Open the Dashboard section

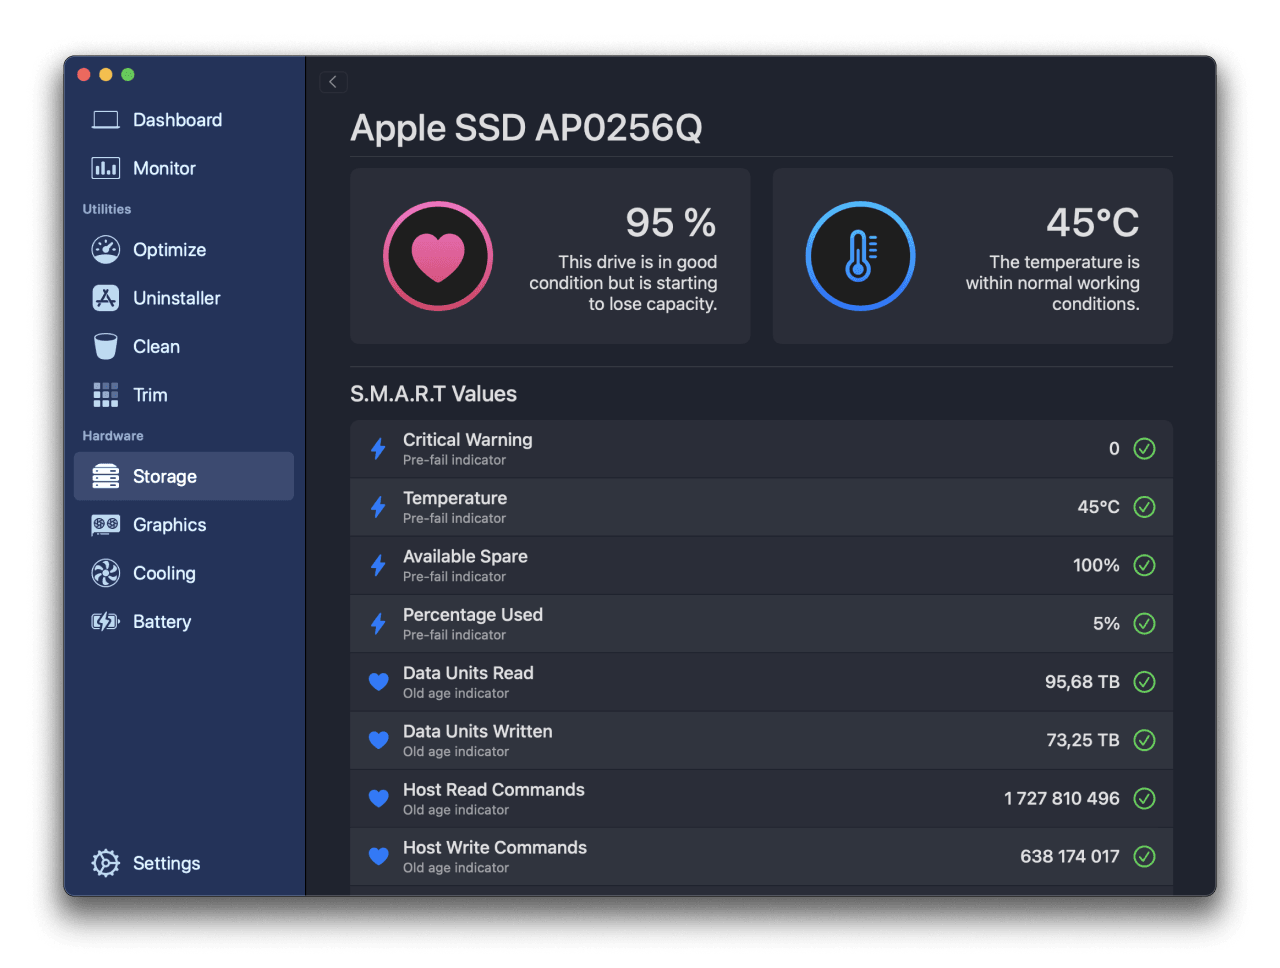point(184,120)
